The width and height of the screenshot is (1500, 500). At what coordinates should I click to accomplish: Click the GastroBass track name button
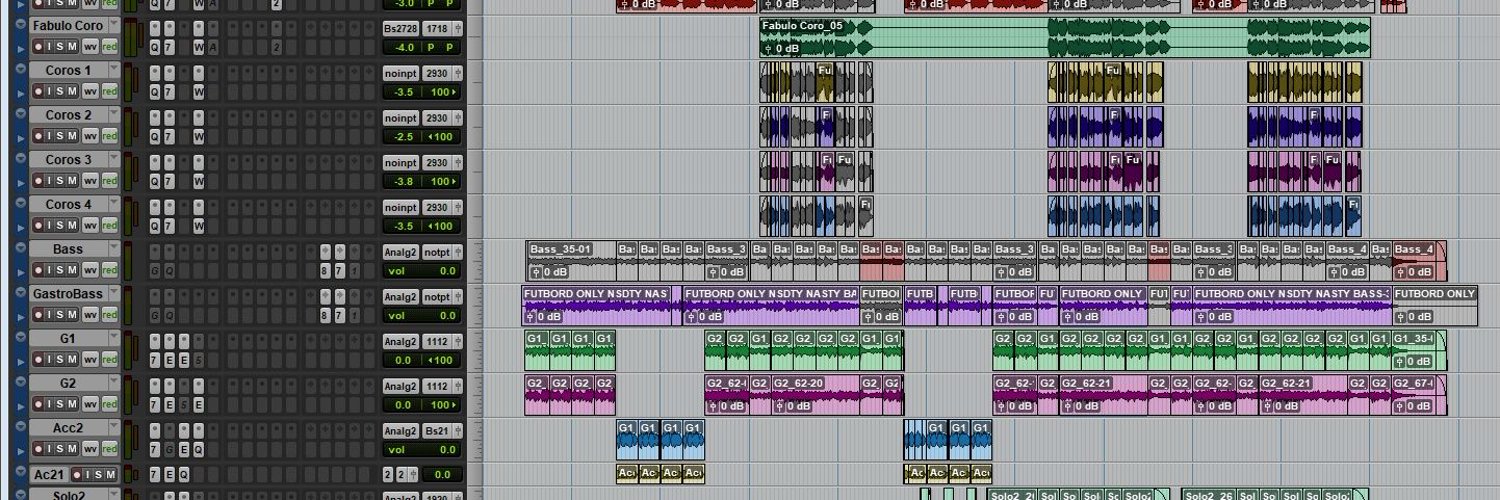click(68, 293)
